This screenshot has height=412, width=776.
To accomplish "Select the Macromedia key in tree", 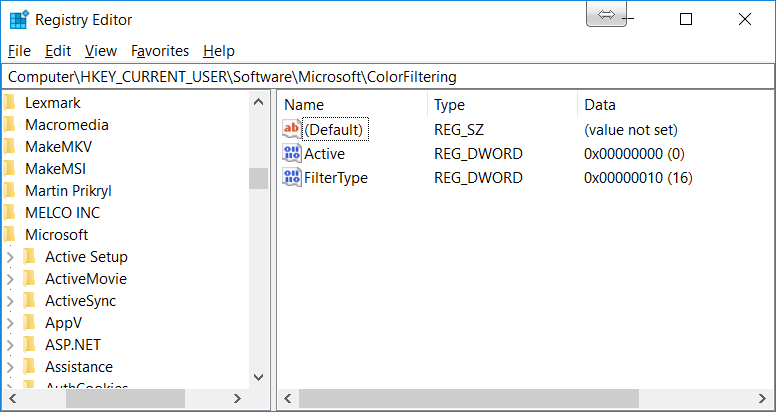I will 67,125.
